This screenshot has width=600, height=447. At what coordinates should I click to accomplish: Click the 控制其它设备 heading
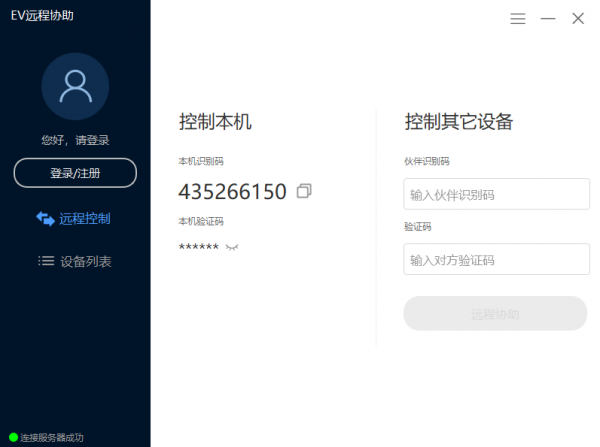point(459,122)
